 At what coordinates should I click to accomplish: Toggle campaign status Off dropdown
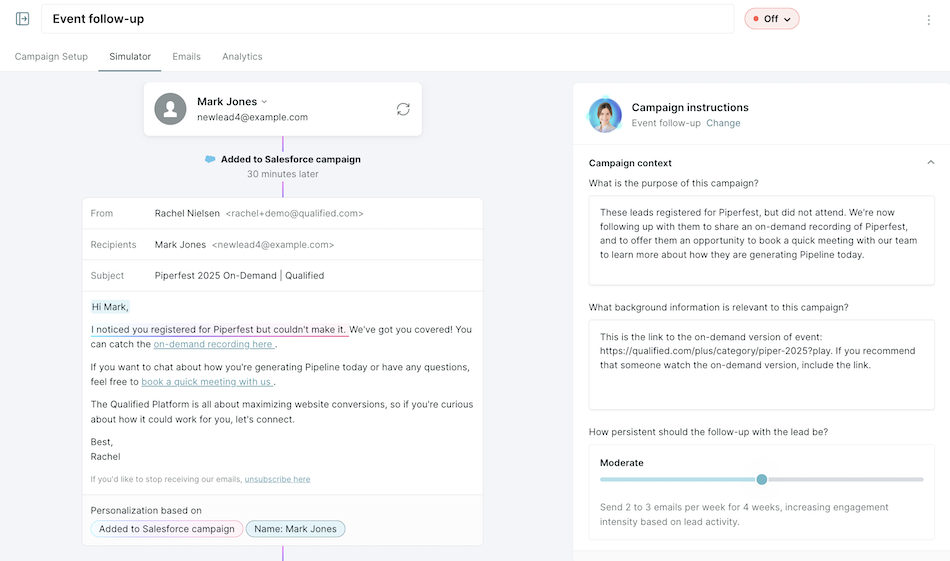[771, 19]
